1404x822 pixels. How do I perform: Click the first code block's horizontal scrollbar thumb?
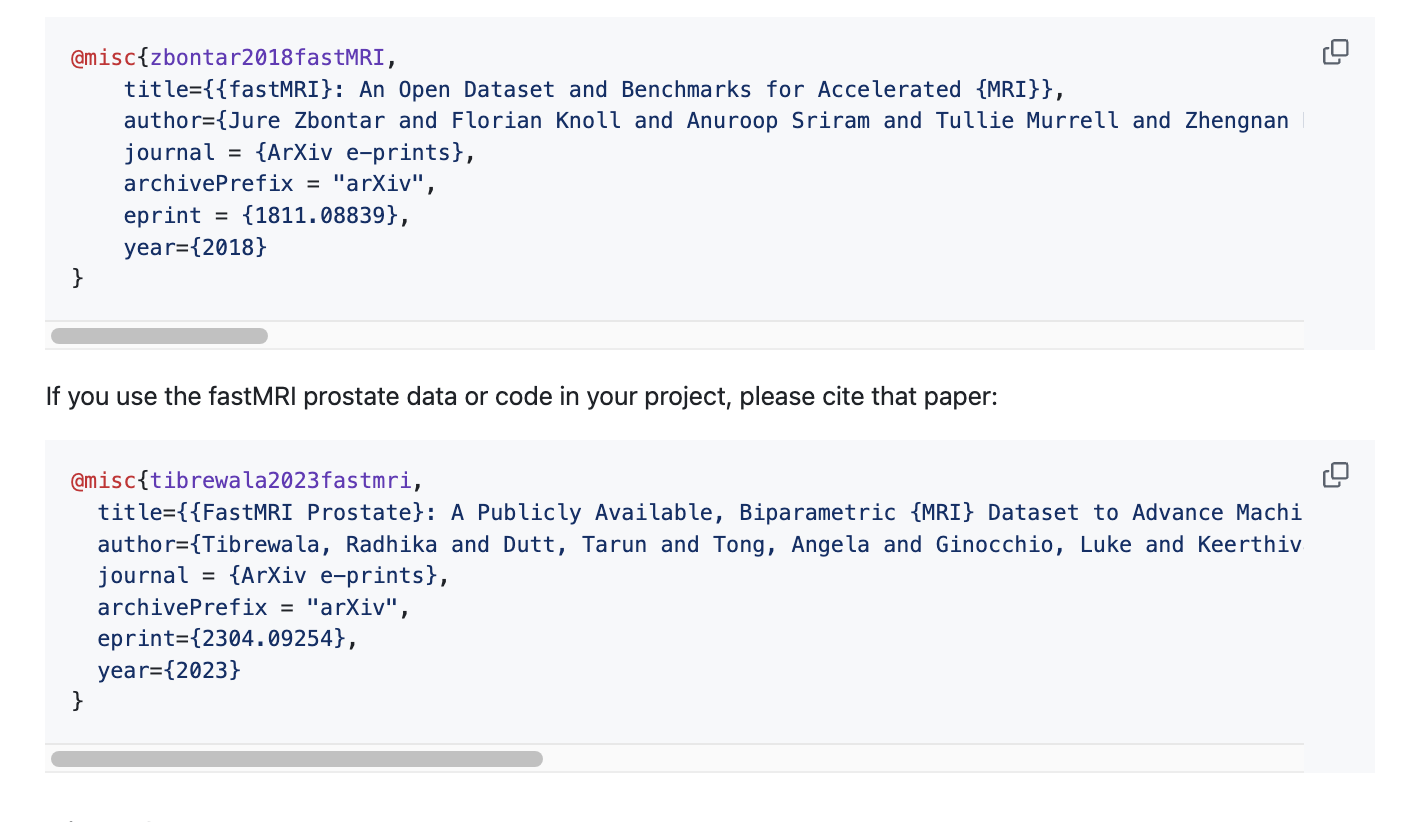pyautogui.click(x=159, y=336)
